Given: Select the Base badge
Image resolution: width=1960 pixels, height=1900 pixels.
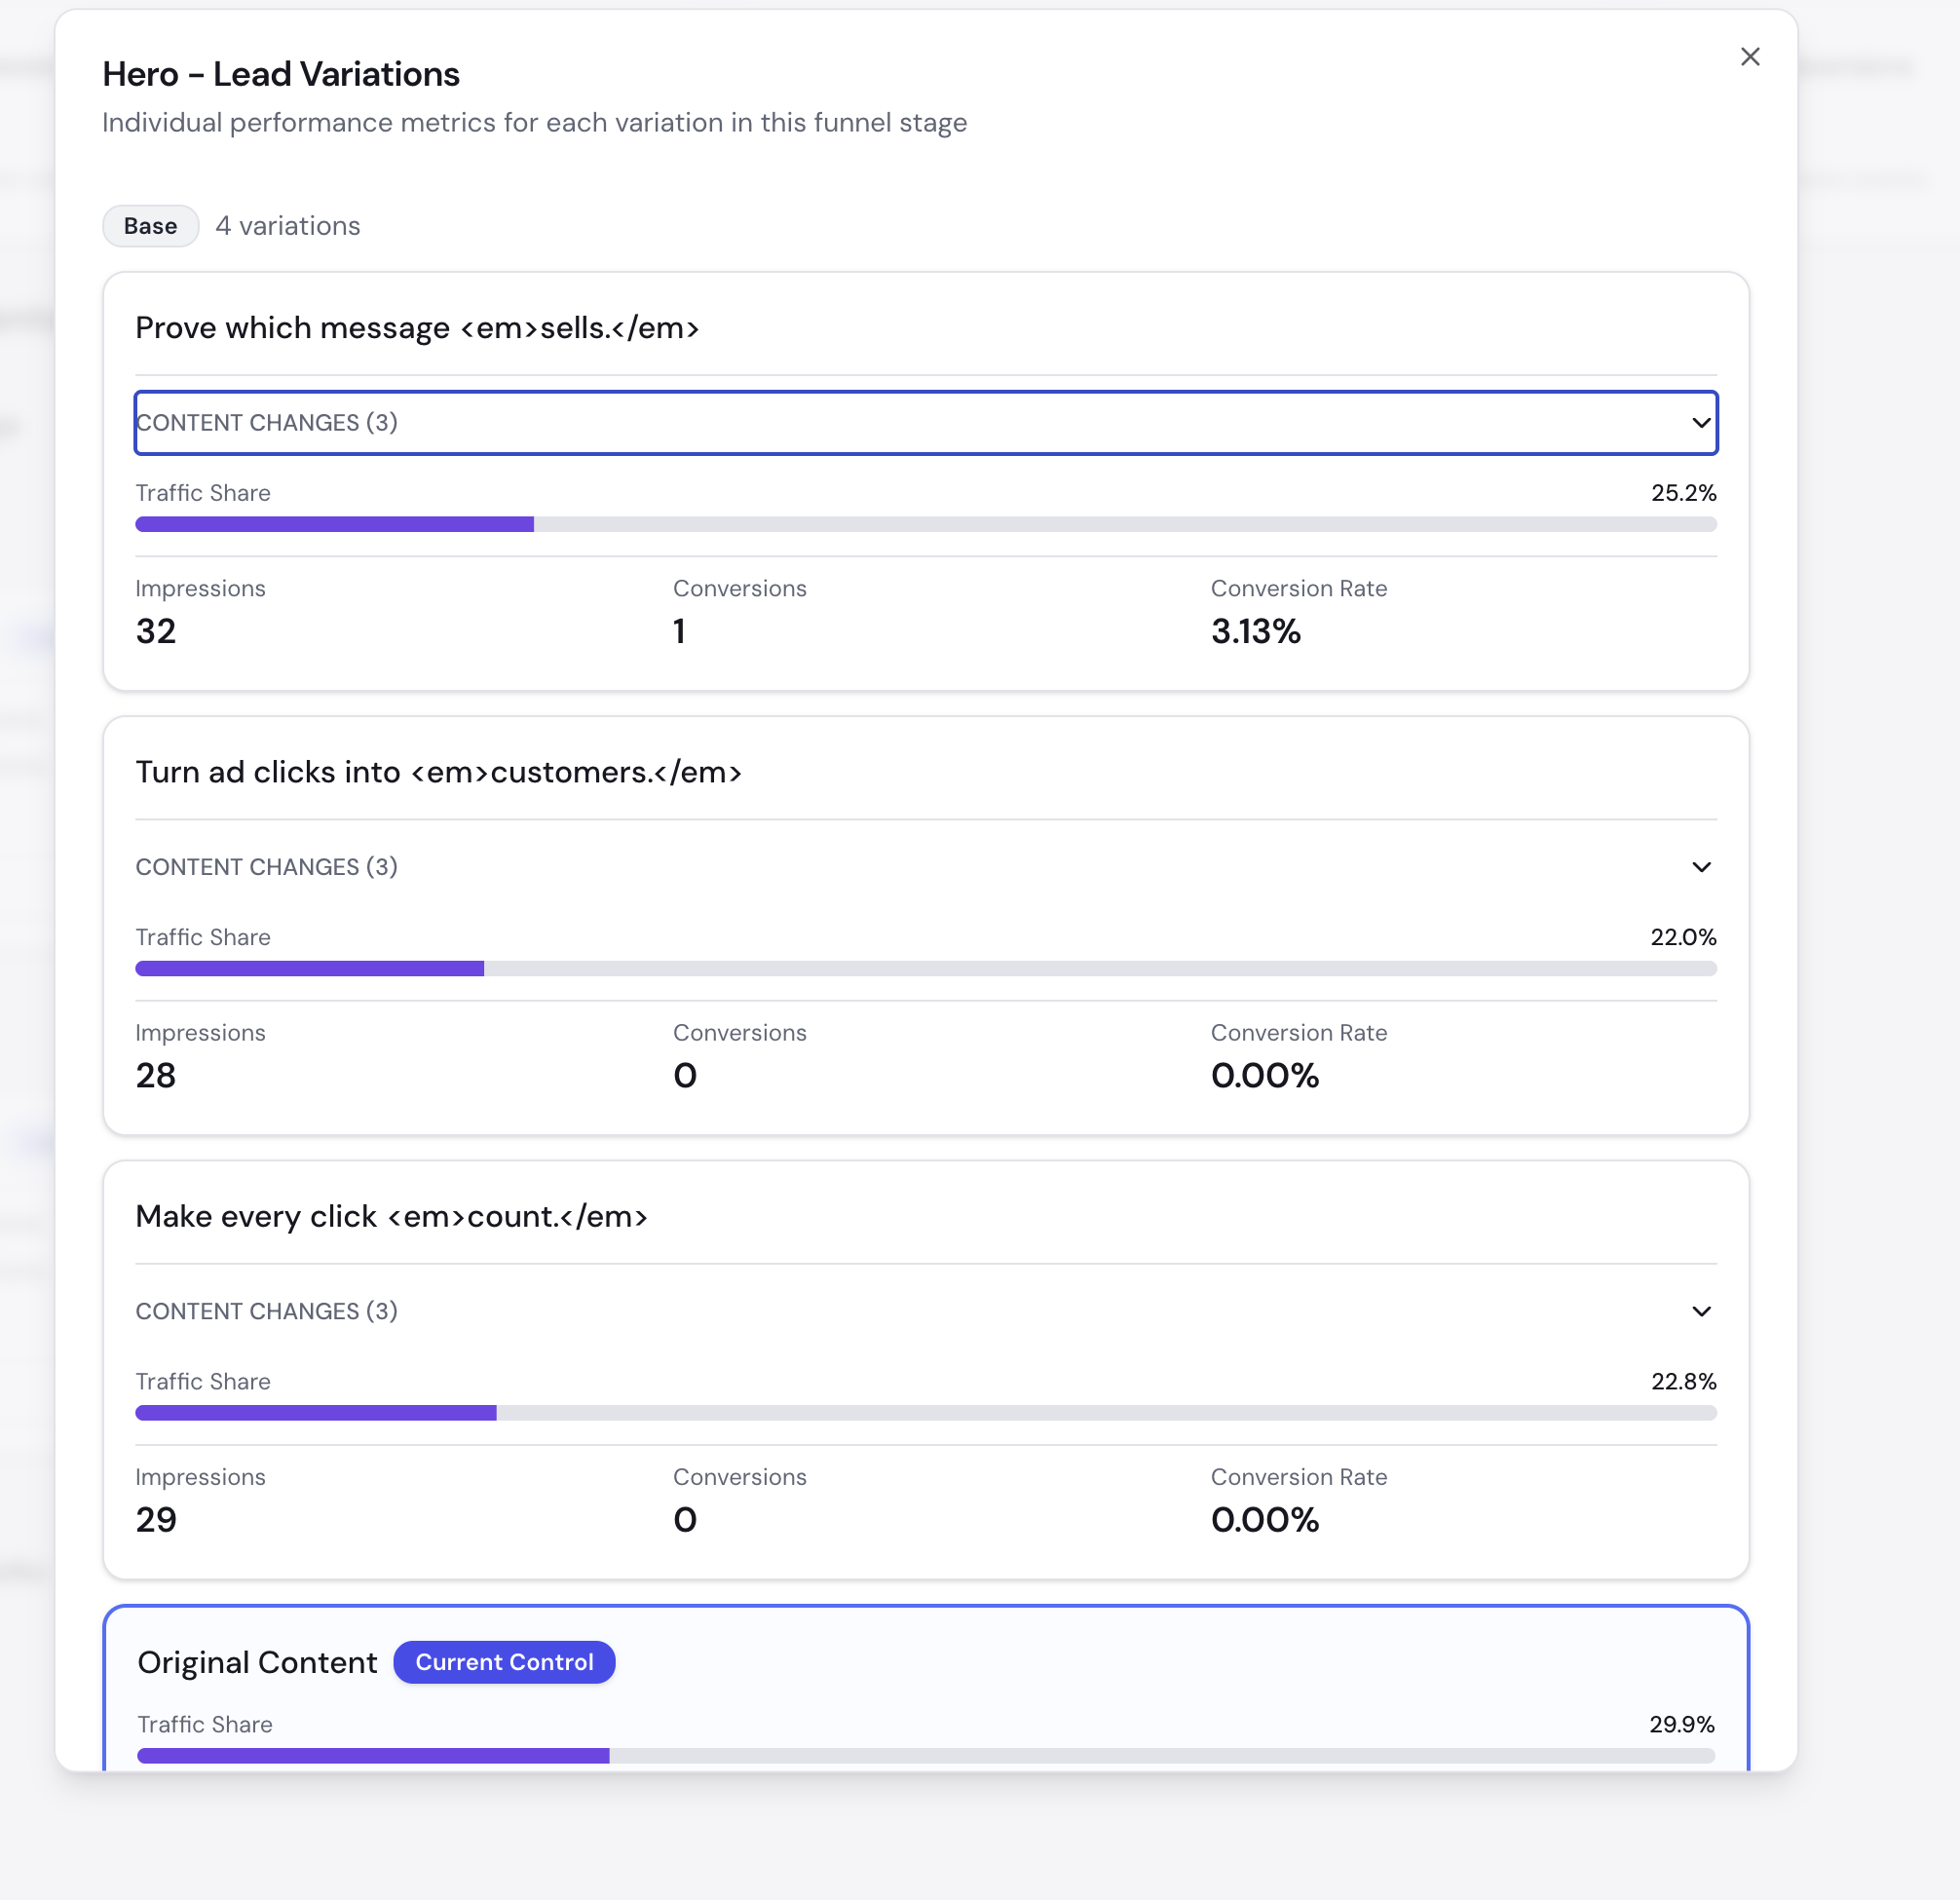Looking at the screenshot, I should pos(150,226).
